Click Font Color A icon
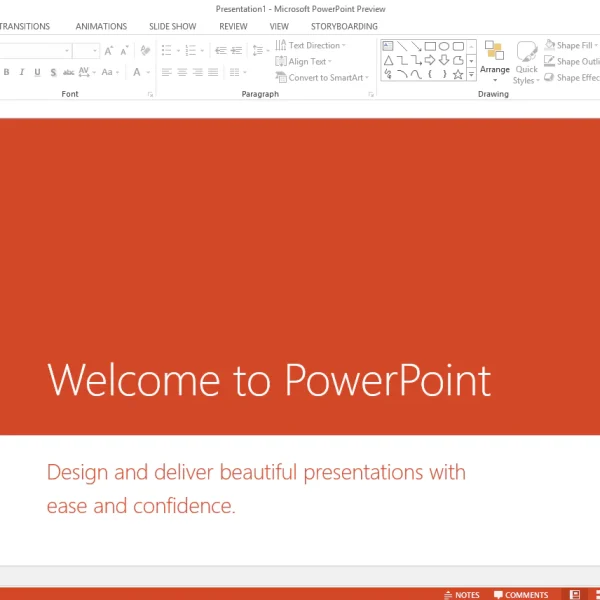The width and height of the screenshot is (600, 600). [137, 72]
